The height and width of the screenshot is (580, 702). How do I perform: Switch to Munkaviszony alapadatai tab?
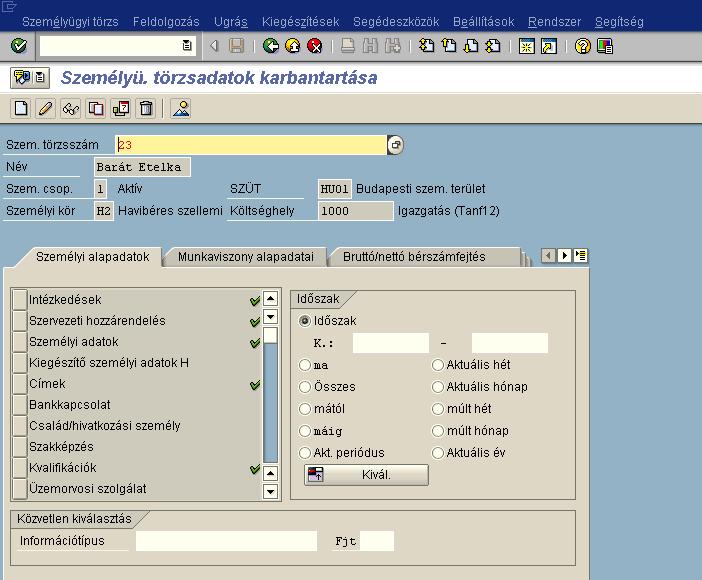pos(246,257)
